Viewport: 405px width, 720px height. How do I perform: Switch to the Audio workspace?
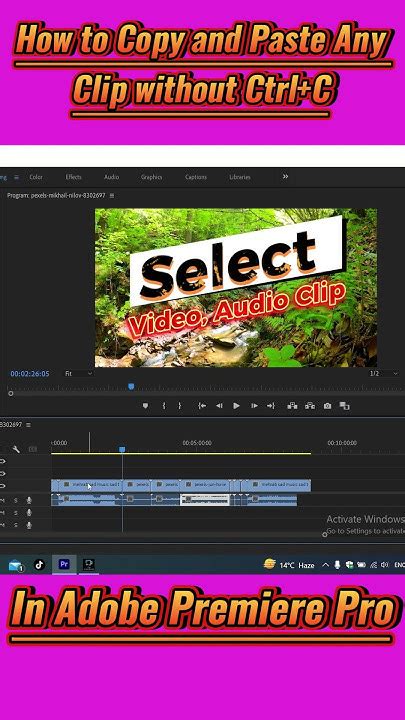pos(111,177)
